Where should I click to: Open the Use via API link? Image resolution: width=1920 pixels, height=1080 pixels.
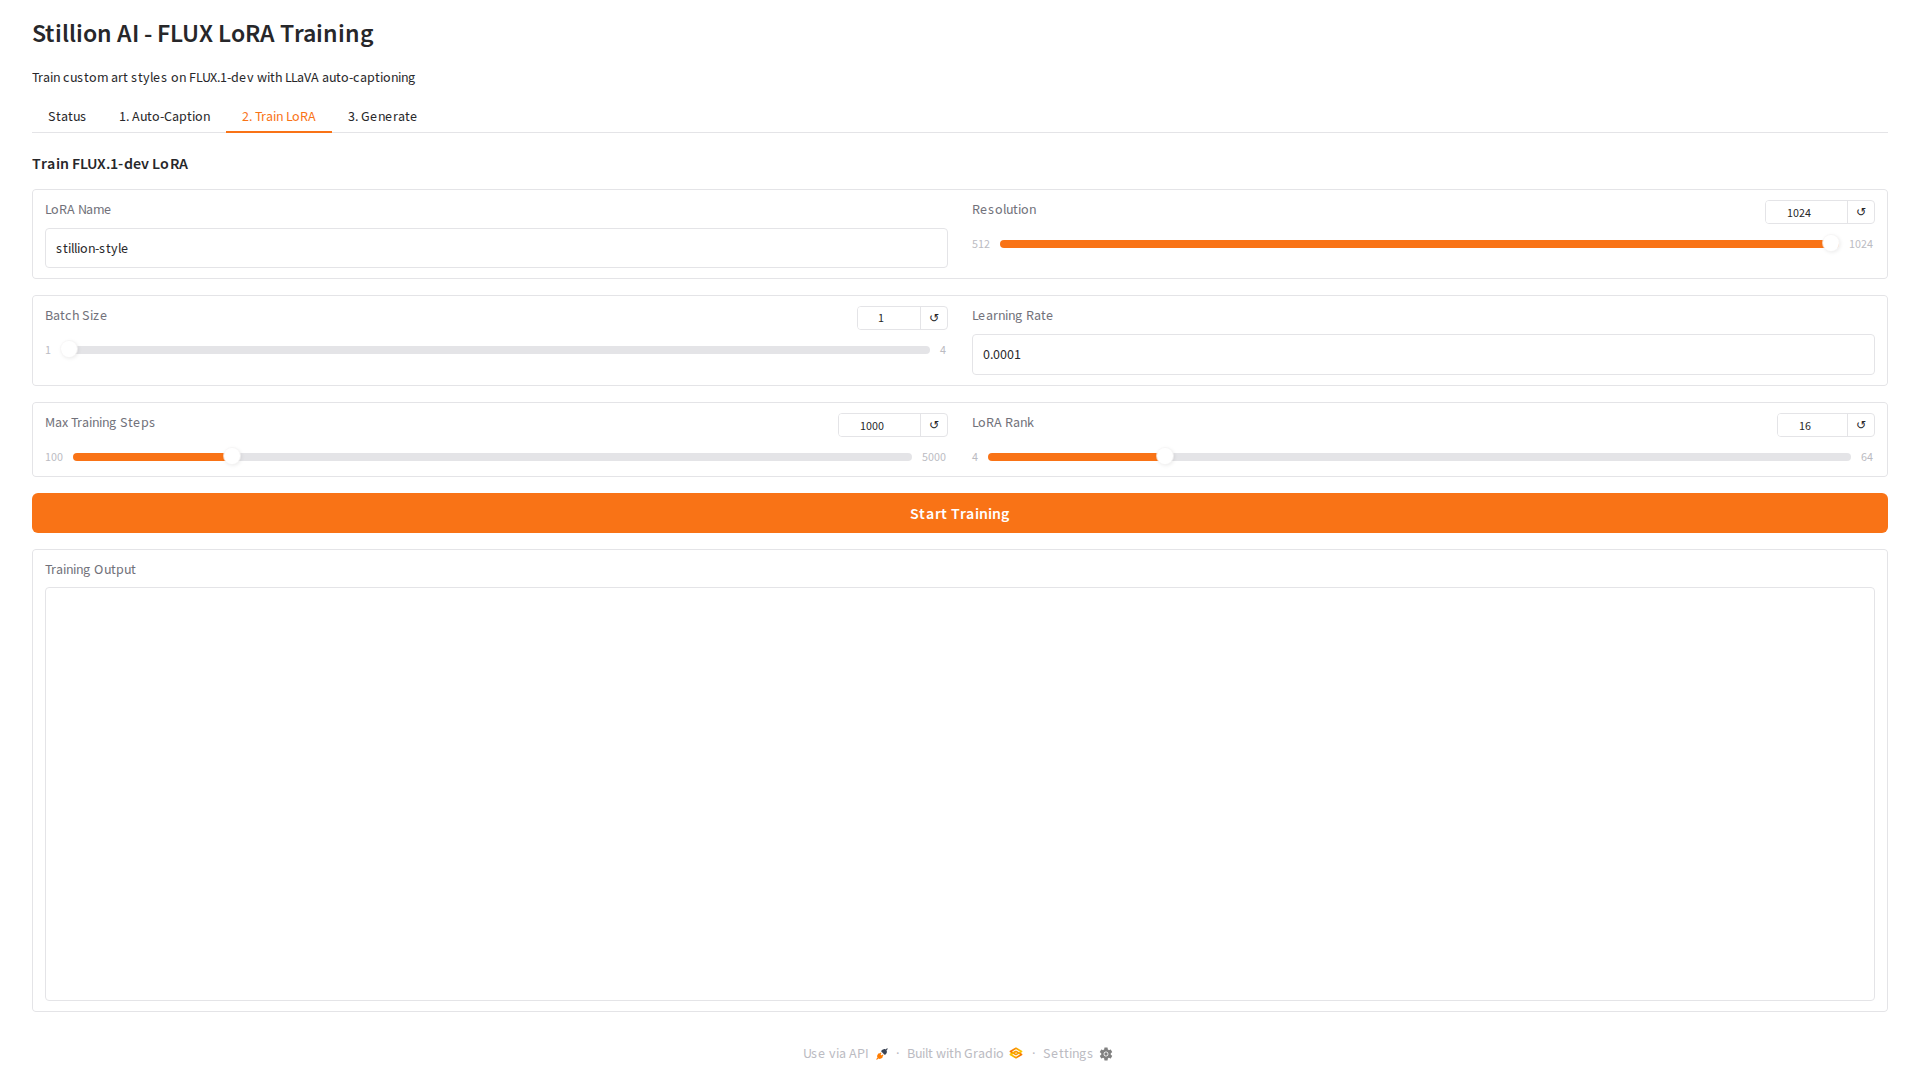point(835,1054)
